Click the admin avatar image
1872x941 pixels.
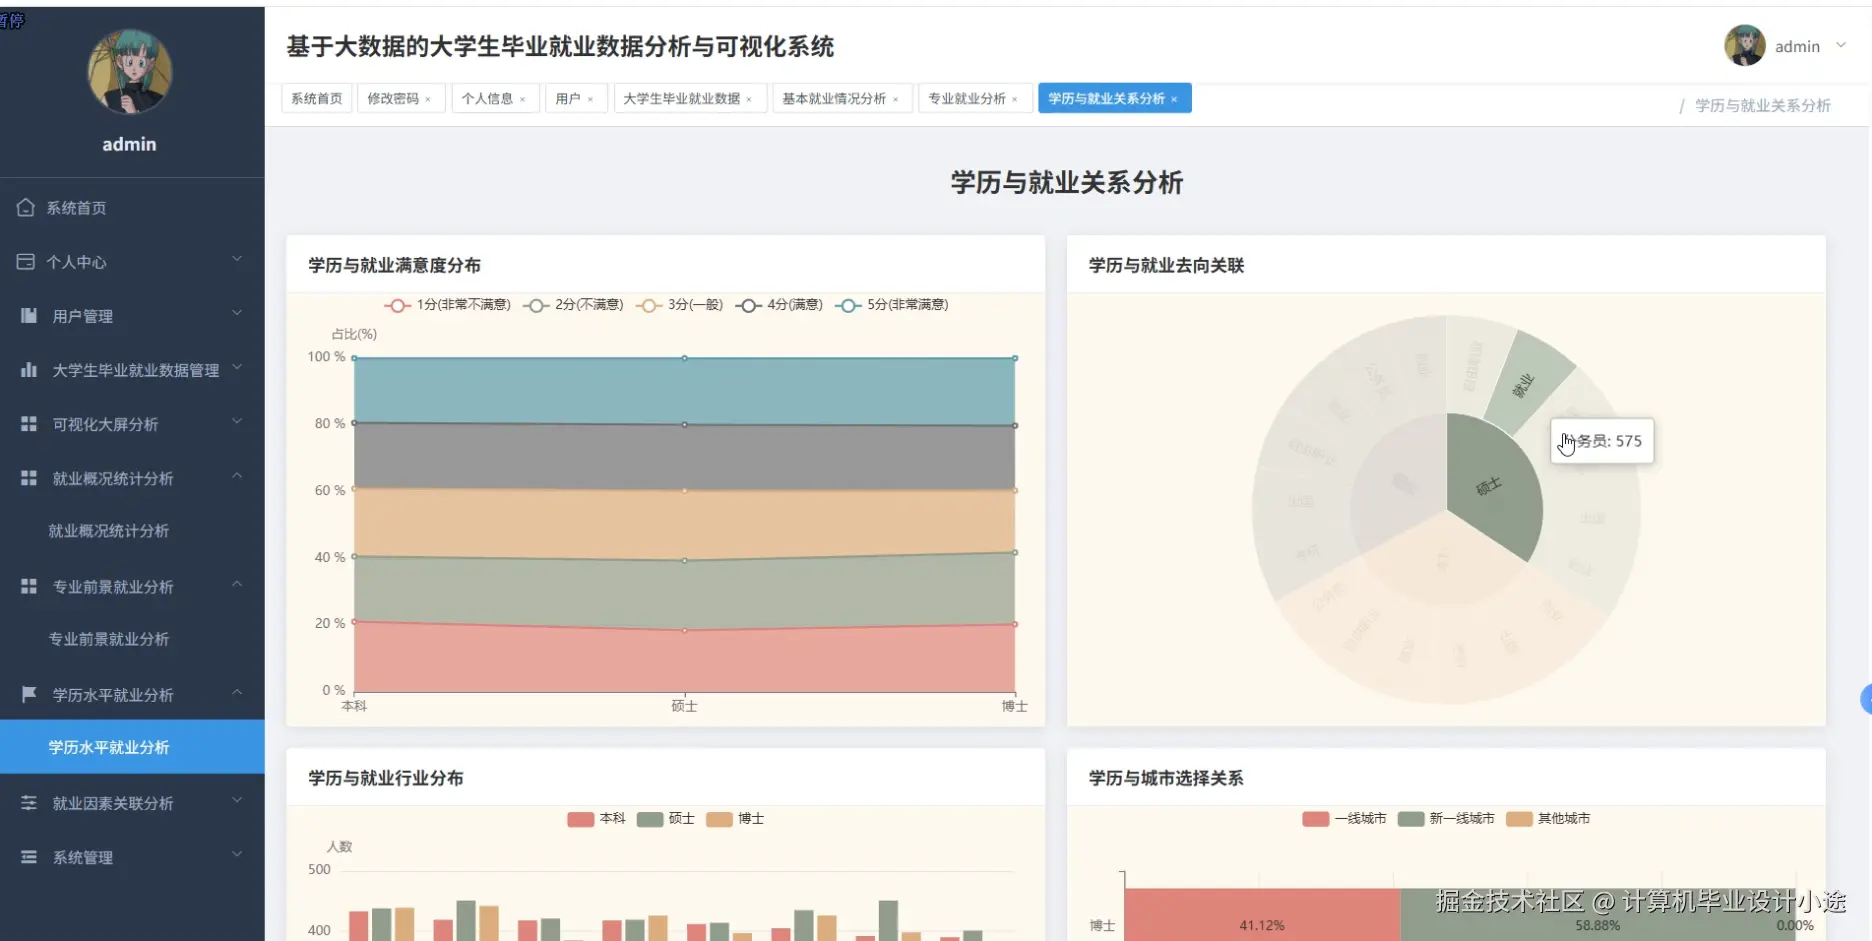point(1745,45)
